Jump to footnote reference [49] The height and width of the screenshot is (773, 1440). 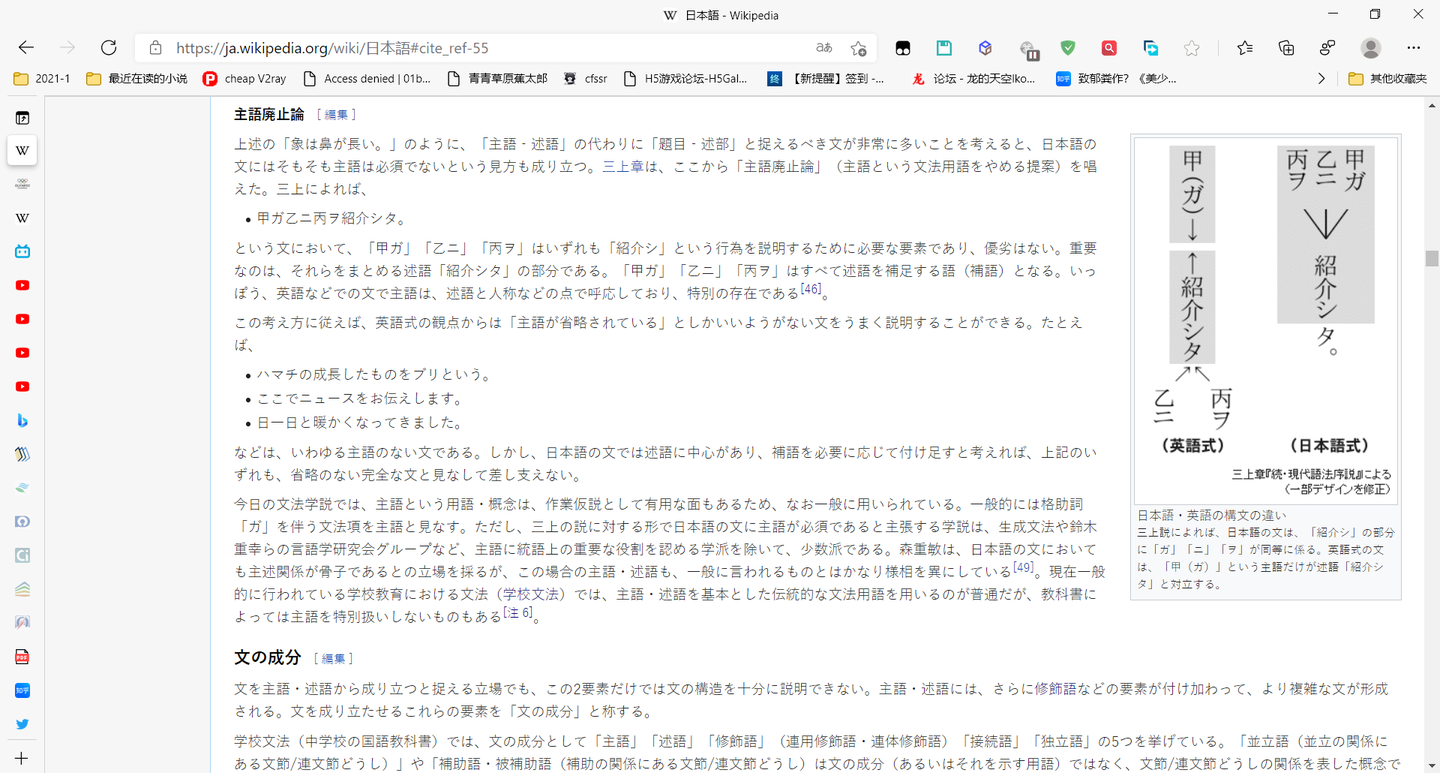[x=1022, y=567]
